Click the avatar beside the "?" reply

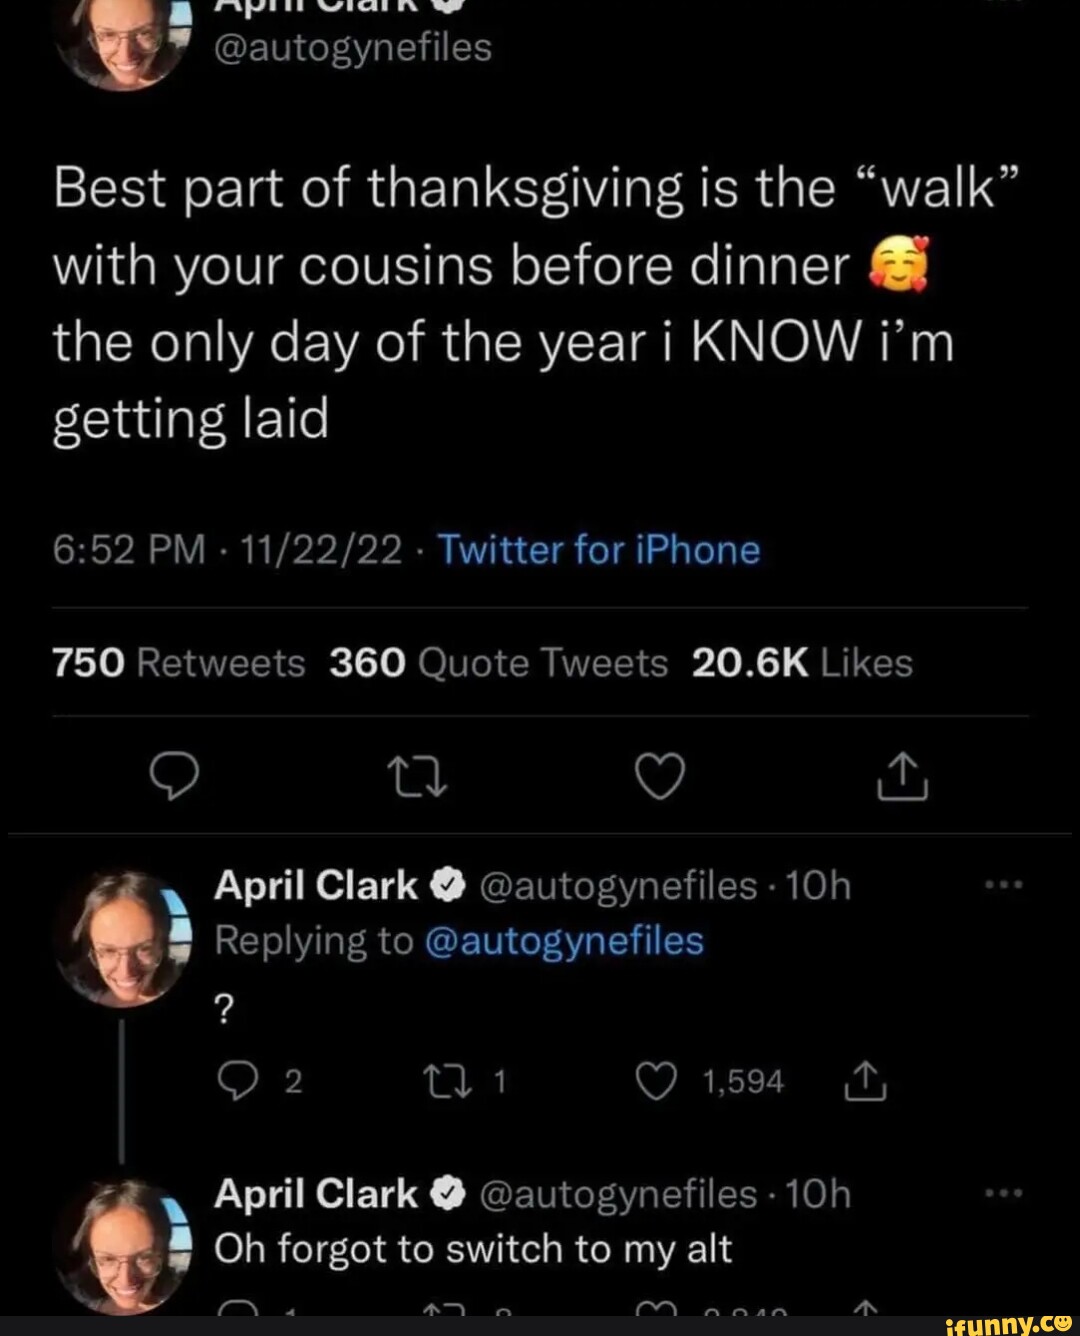pos(124,936)
